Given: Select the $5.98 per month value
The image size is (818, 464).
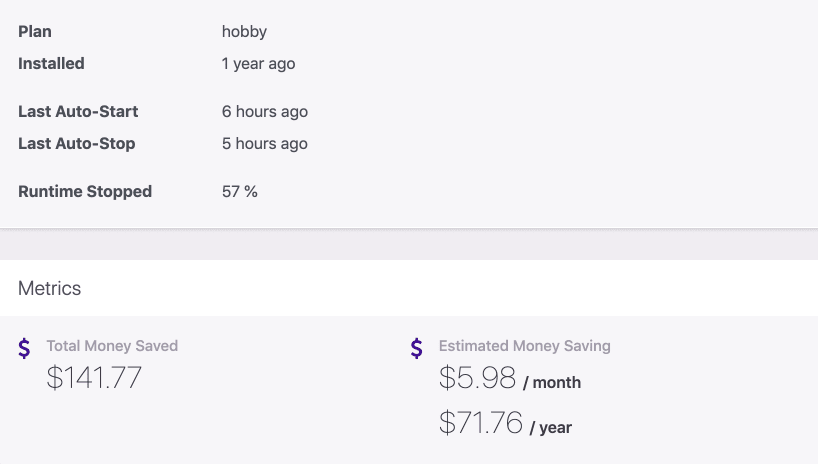Looking at the screenshot, I should click(477, 377).
